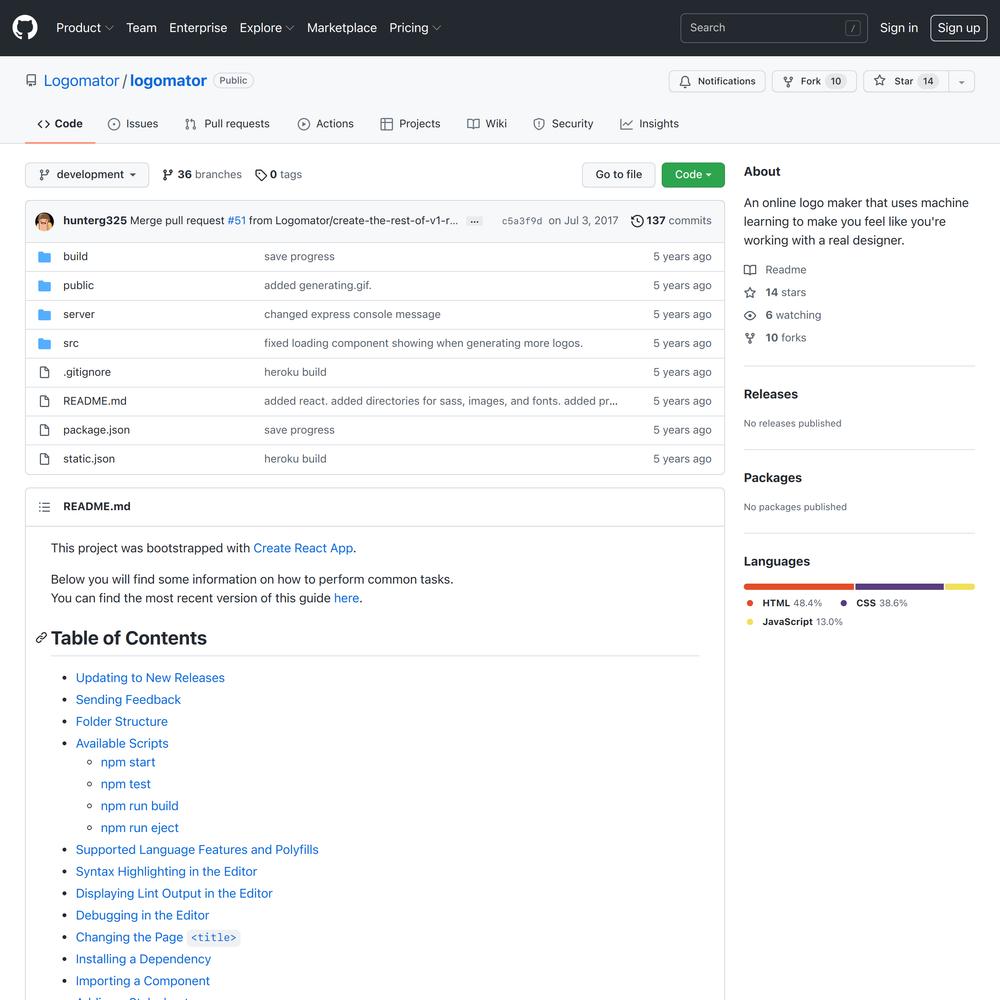Click the HTML segment of languages bar

(x=798, y=587)
